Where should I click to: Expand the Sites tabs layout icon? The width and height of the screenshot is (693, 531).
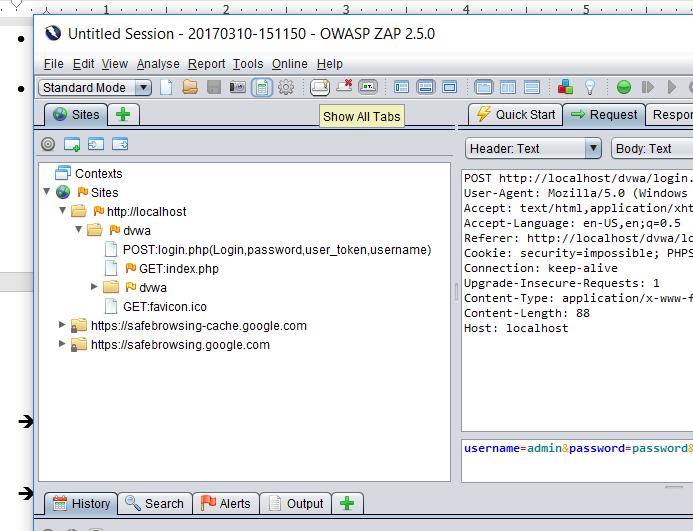coord(401,87)
